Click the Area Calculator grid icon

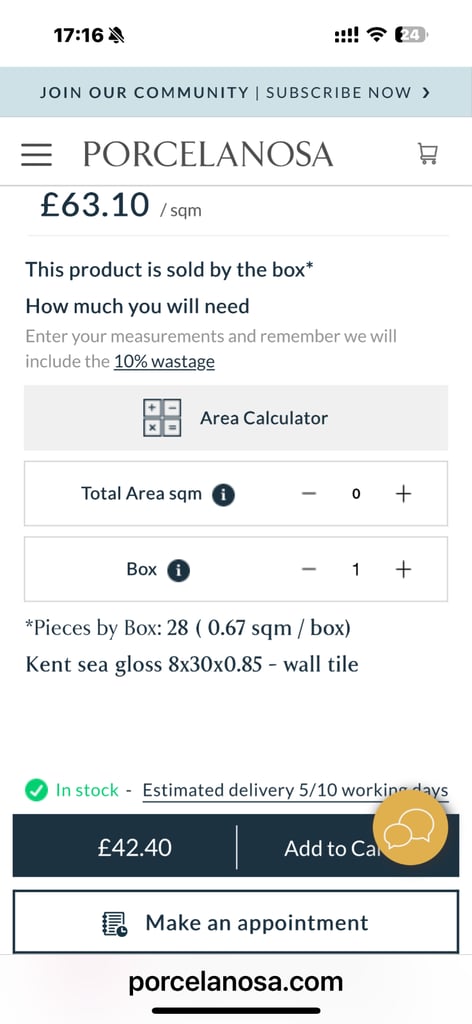(x=162, y=417)
